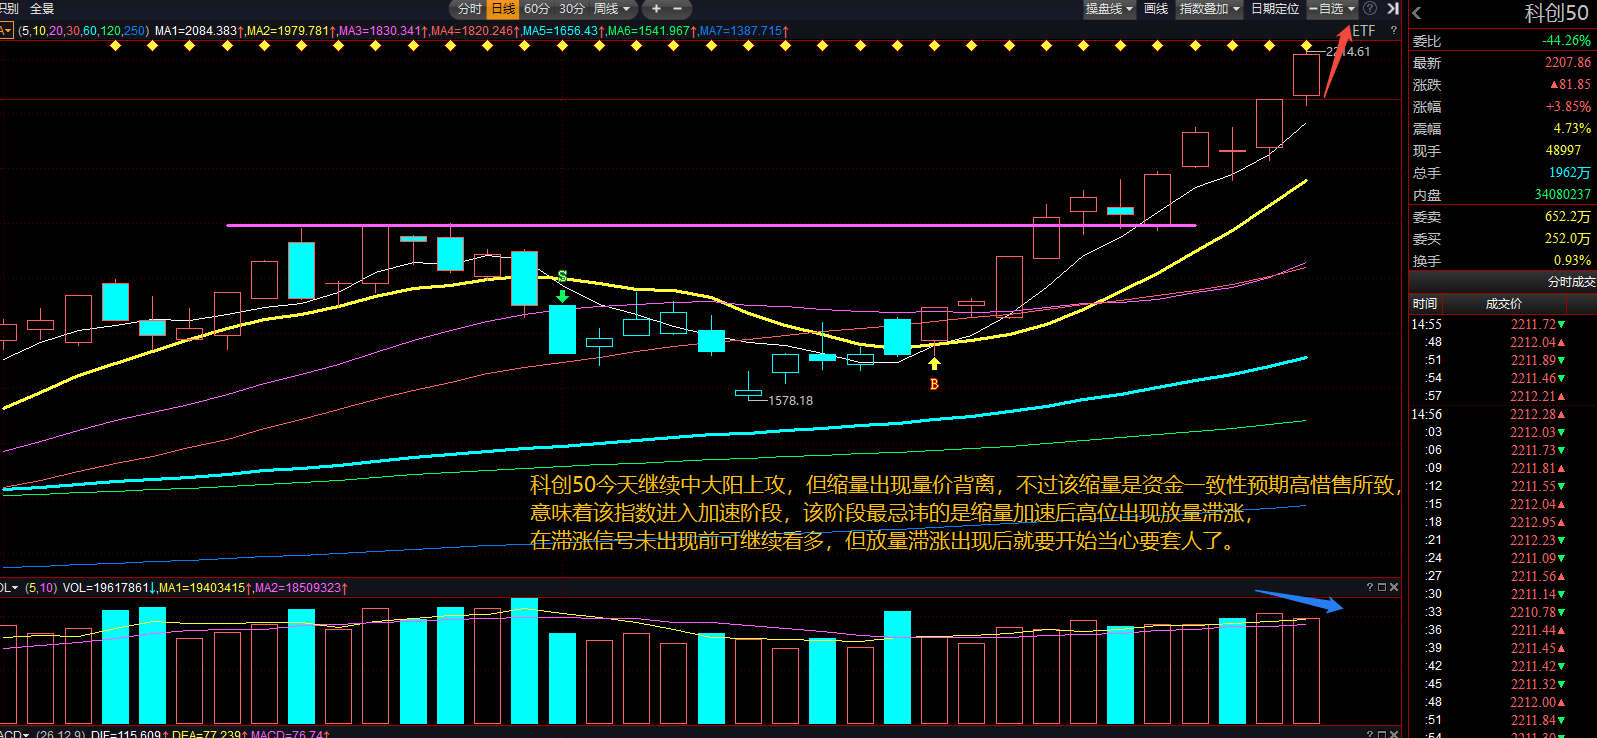Click the 震幅 4.73% row
This screenshot has width=1597, height=738.
pos(1501,129)
